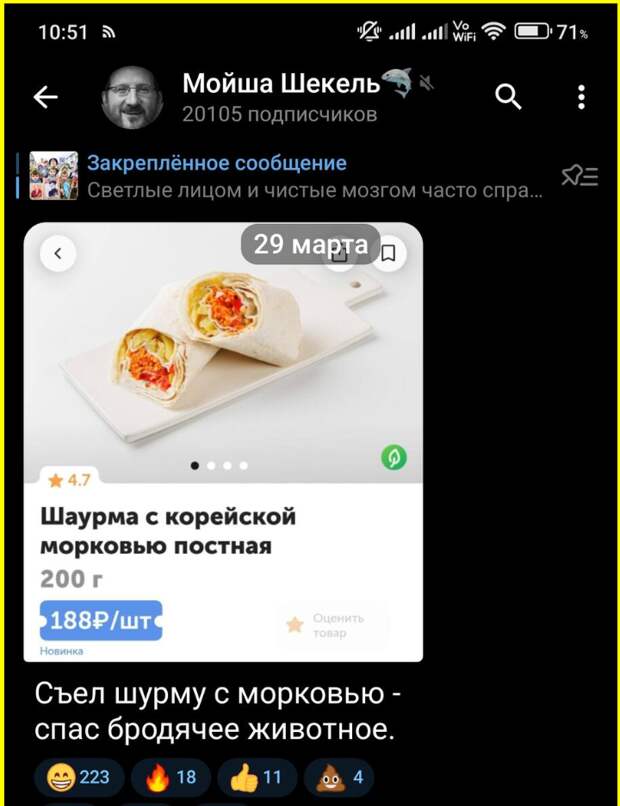Tap the 4.7 star rating badge
The height and width of the screenshot is (806, 620).
pyautogui.click(x=69, y=480)
